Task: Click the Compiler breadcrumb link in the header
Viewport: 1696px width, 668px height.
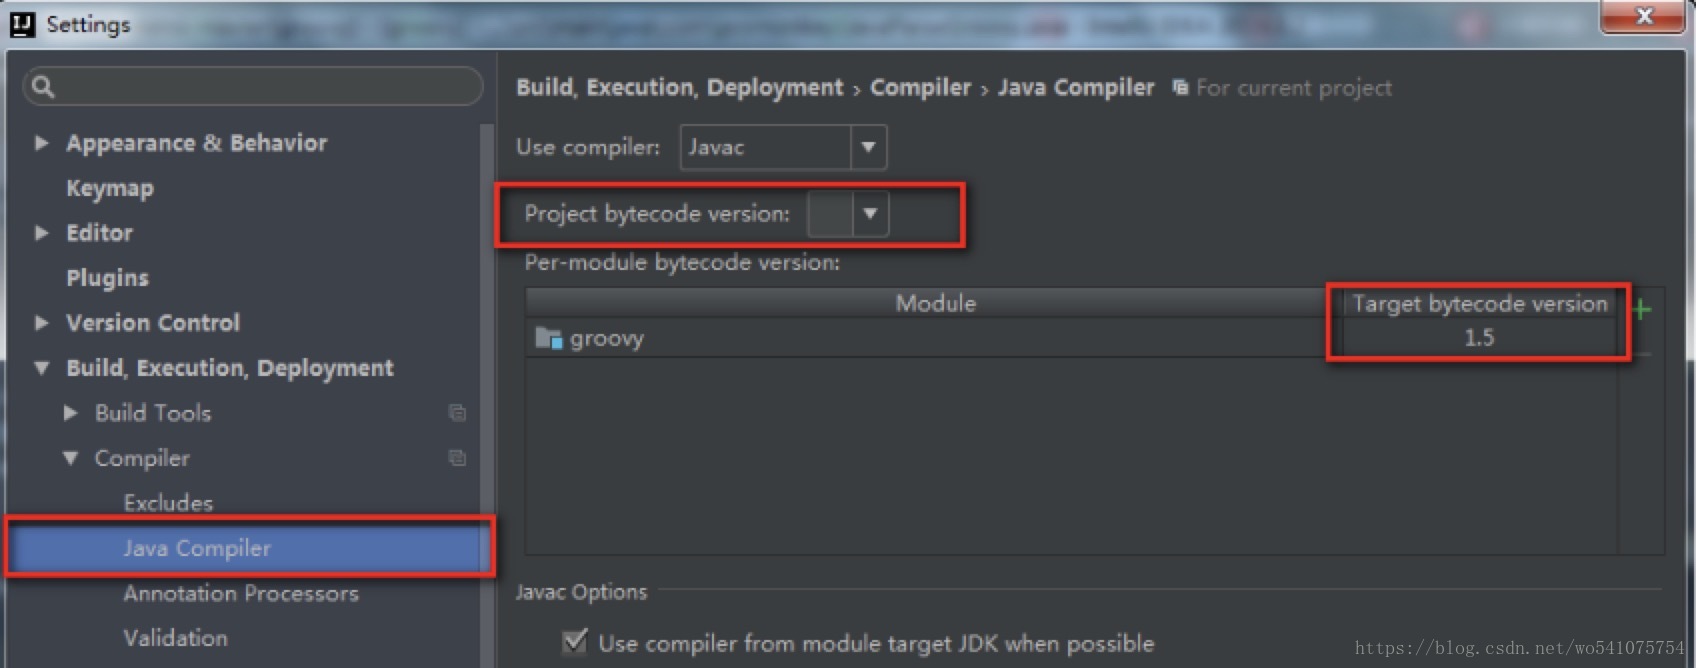Action: pyautogui.click(x=919, y=87)
